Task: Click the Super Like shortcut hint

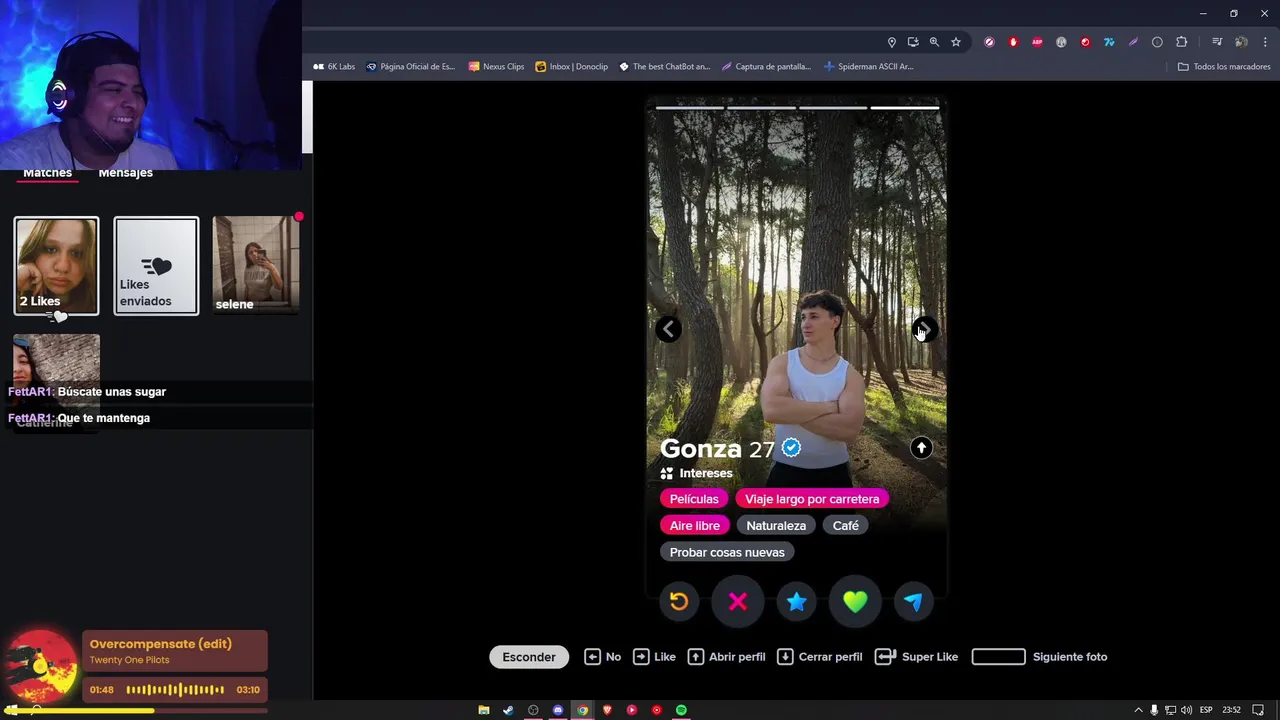Action: (917, 657)
